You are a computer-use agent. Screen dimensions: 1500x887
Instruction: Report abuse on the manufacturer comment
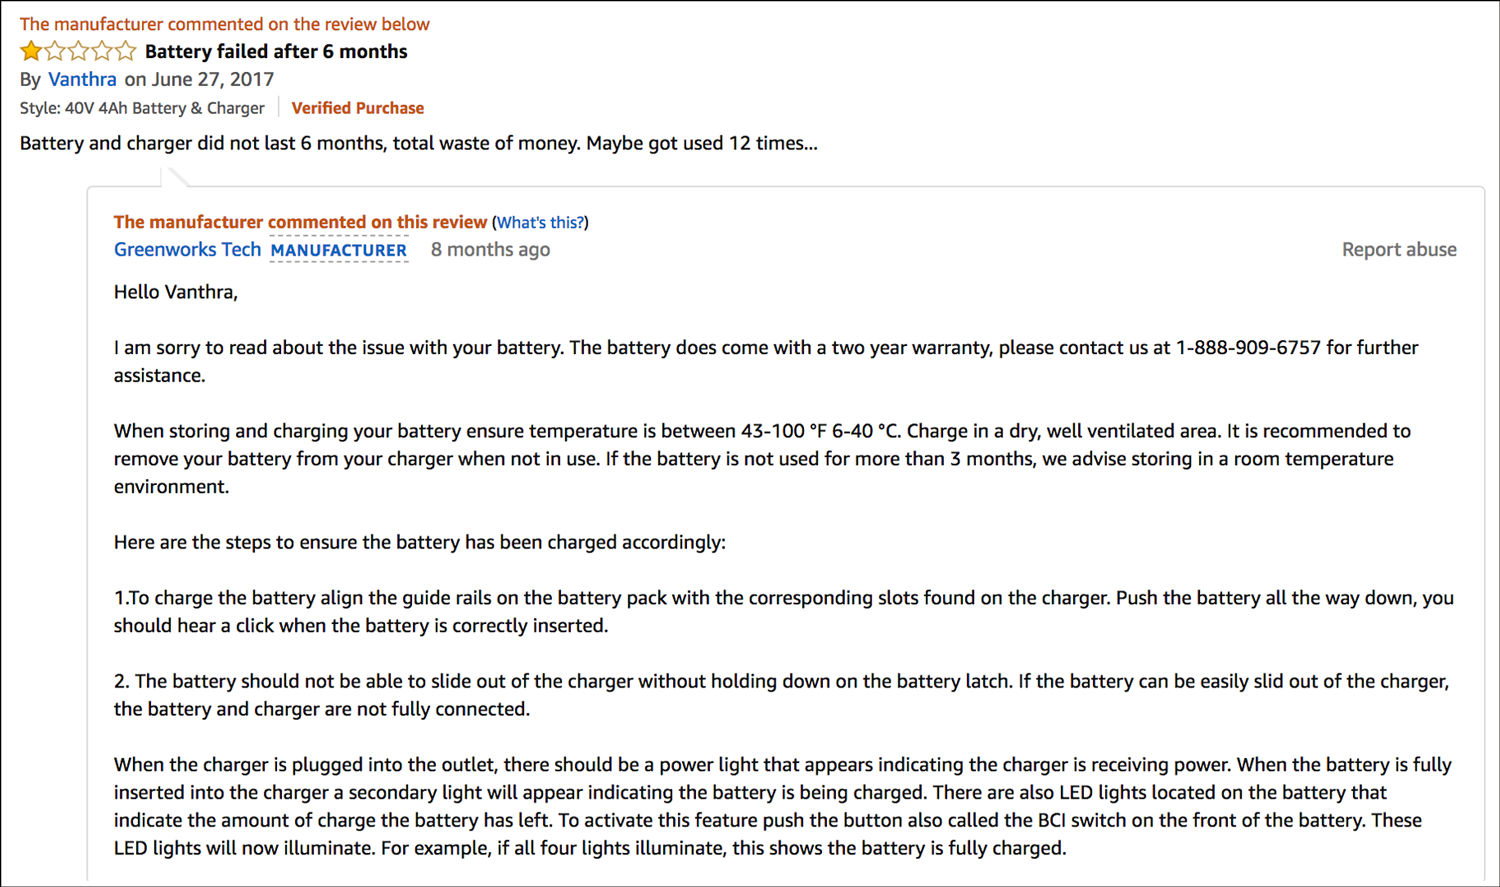pos(1399,249)
